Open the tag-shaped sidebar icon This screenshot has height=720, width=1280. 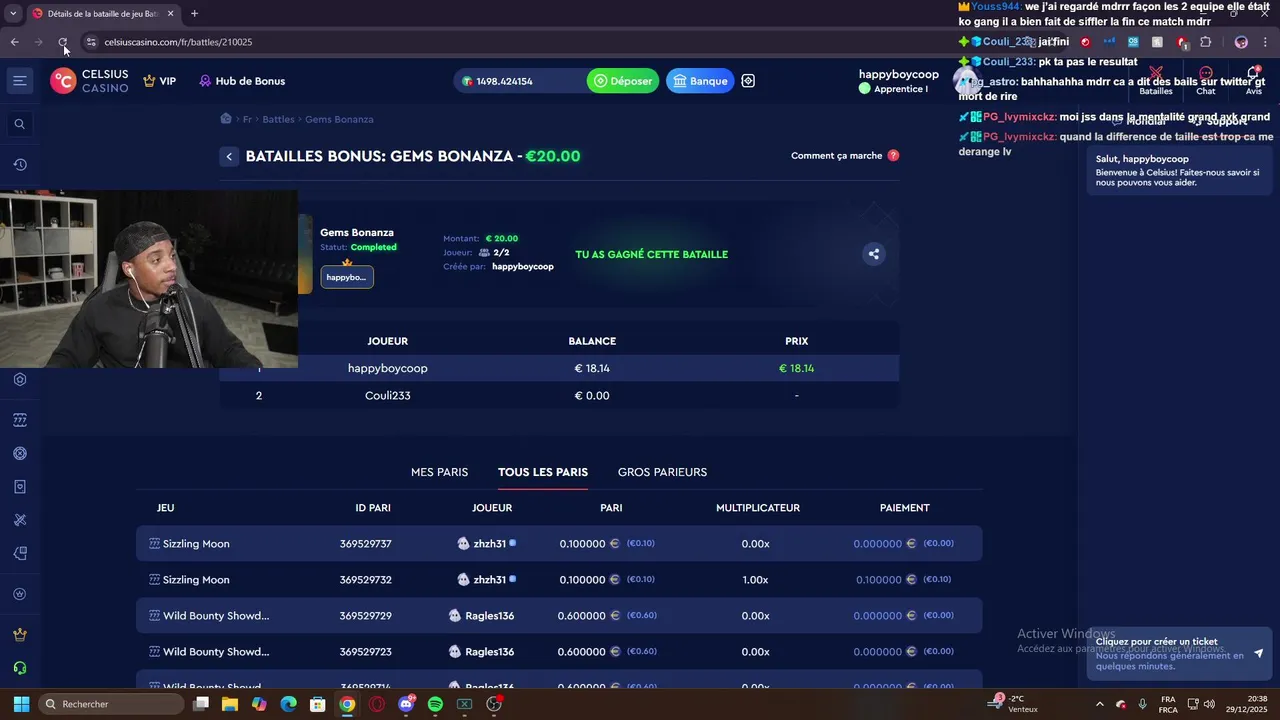pos(19,553)
